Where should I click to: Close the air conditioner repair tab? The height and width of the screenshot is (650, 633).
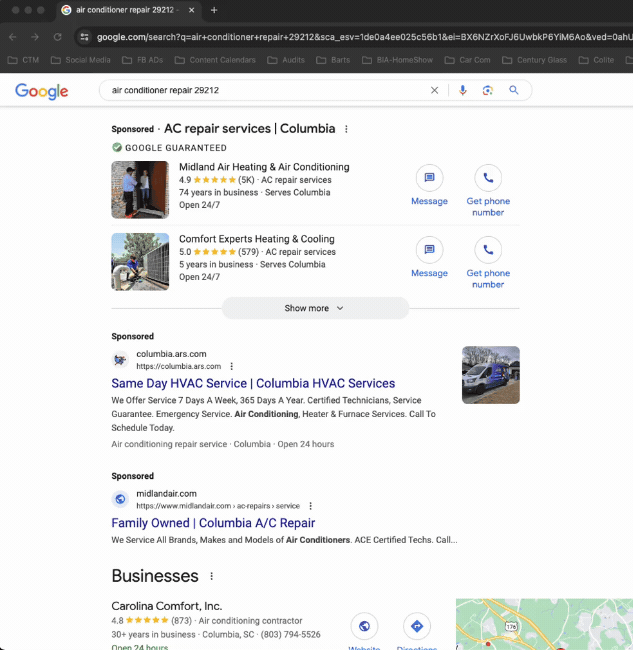192,10
